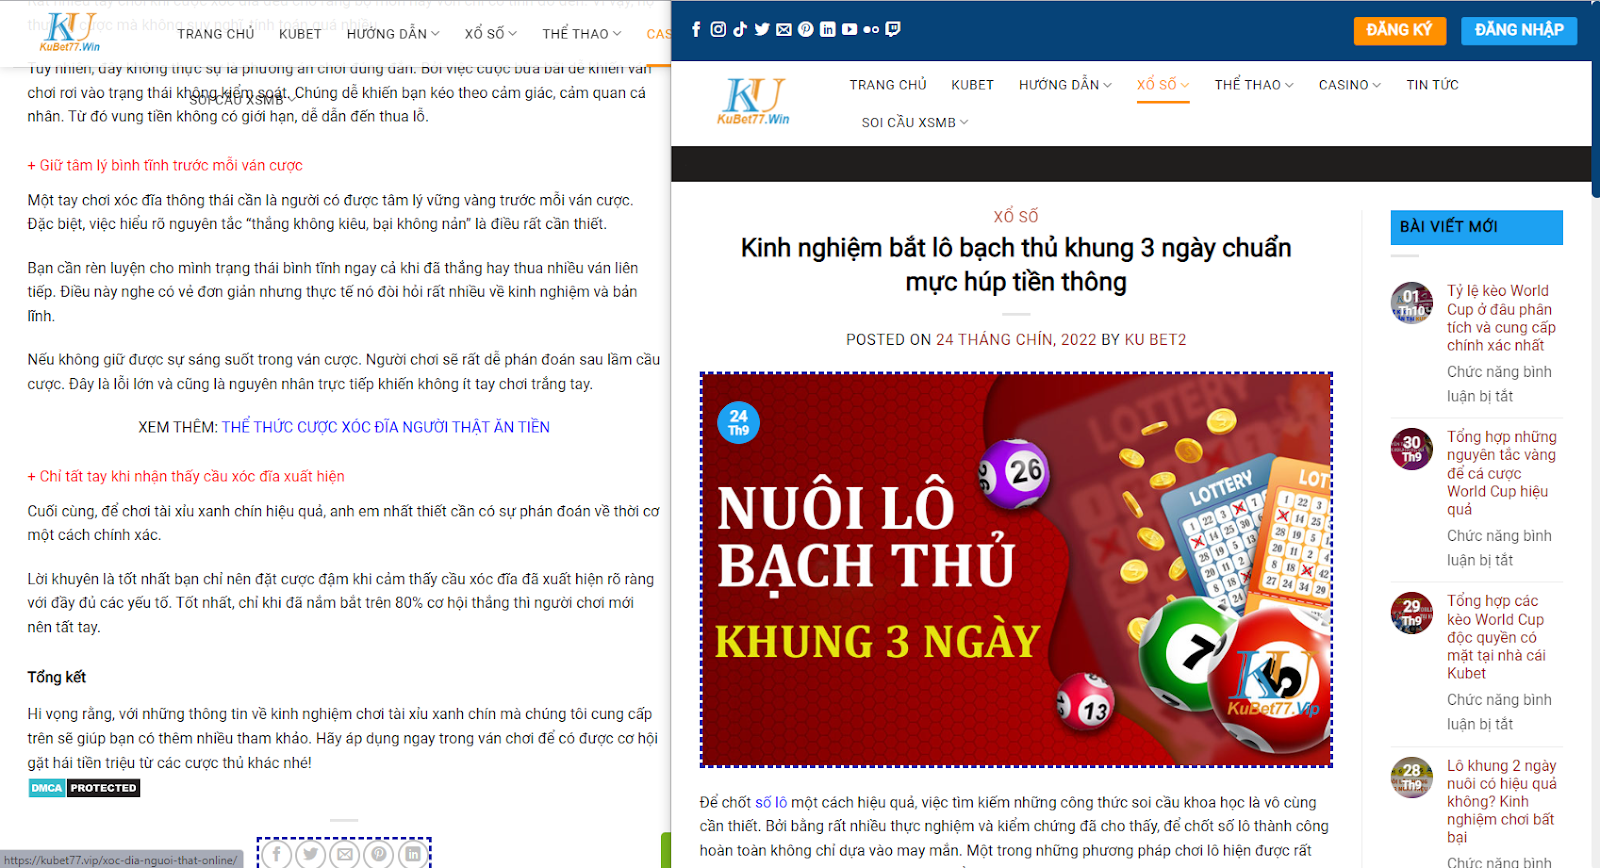Click the article title 'Kinh nghiệm bắt lô bạch thủ'
Image resolution: width=1600 pixels, height=868 pixels.
[1016, 265]
